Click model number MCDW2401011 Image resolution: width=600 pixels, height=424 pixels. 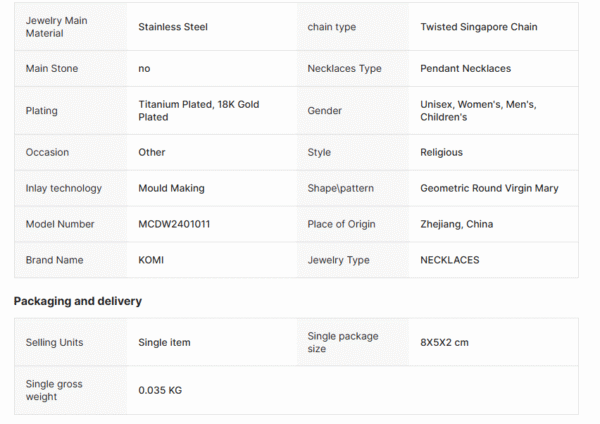[x=175, y=224]
